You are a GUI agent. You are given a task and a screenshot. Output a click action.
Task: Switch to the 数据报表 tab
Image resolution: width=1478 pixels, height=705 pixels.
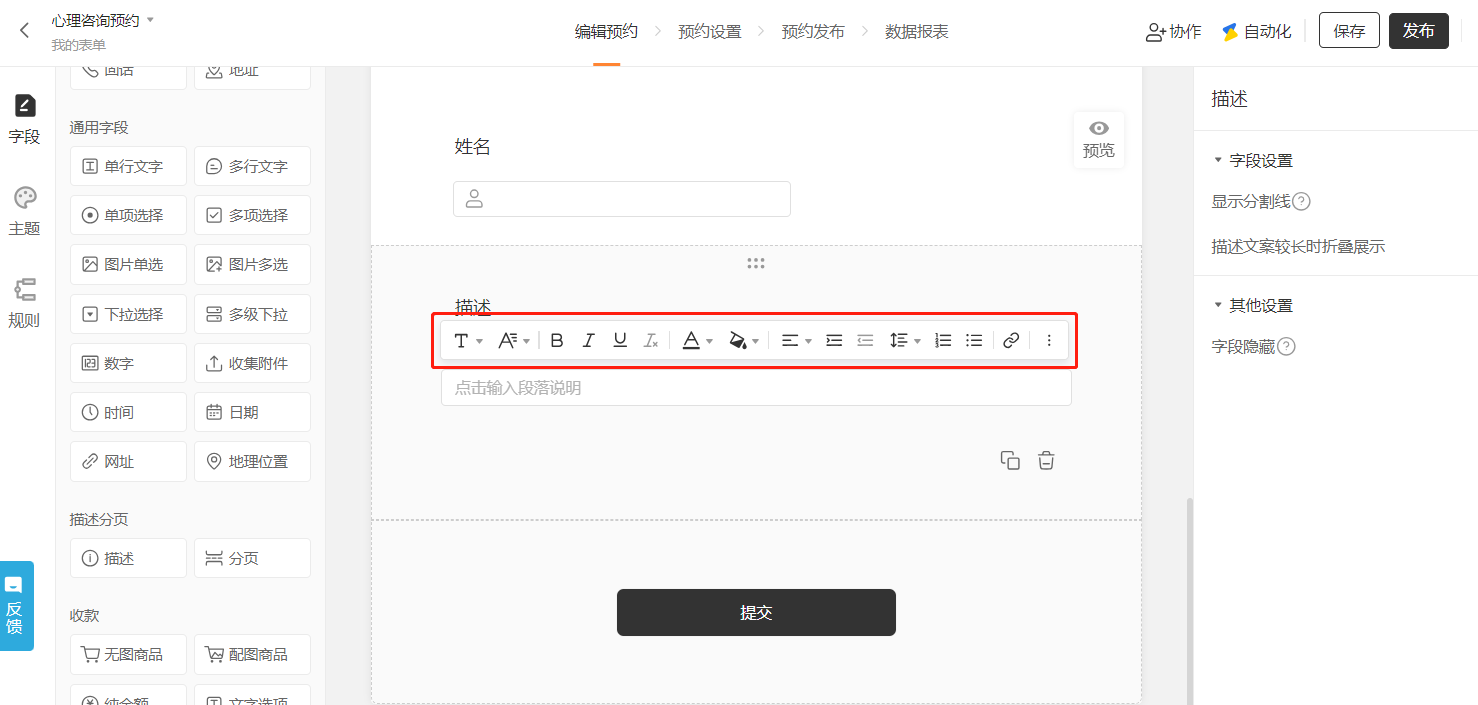click(x=917, y=32)
